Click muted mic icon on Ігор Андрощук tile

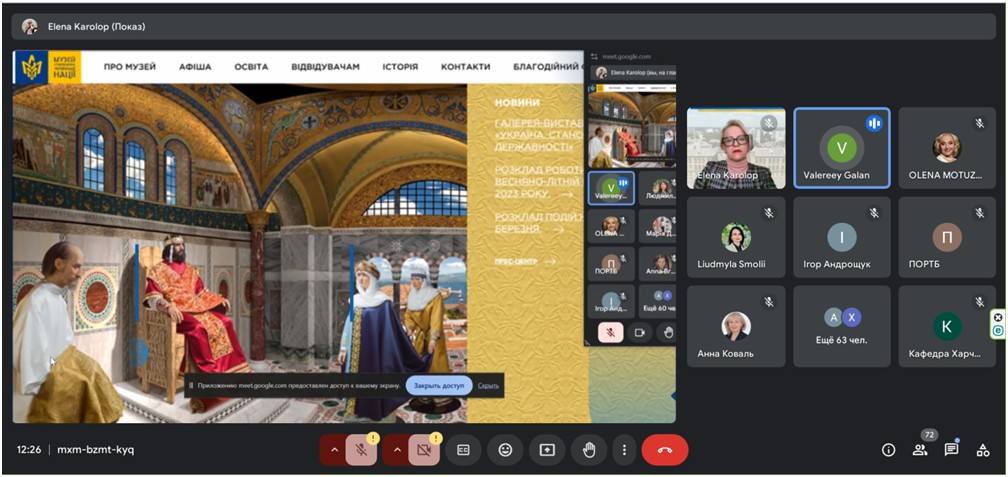pyautogui.click(x=874, y=213)
